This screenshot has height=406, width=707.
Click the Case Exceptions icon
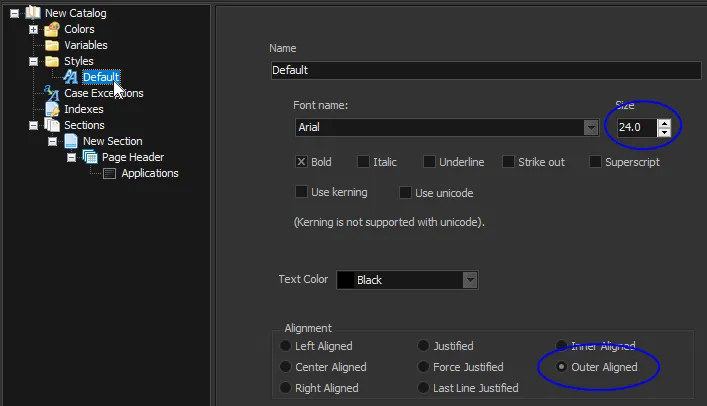52,93
